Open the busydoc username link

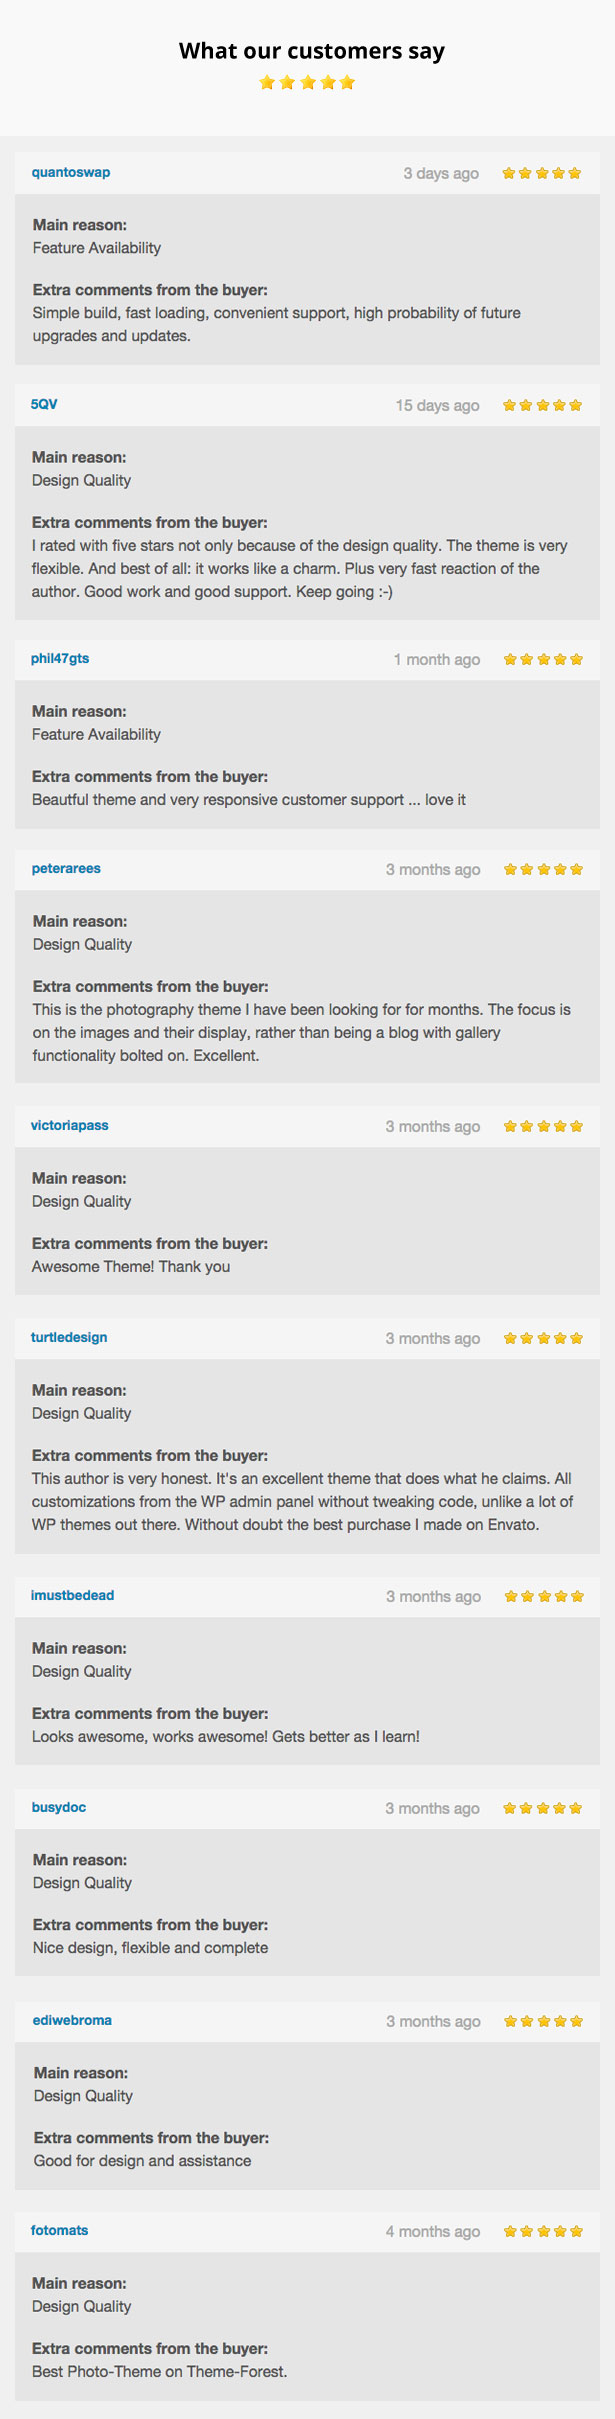pos(59,1807)
